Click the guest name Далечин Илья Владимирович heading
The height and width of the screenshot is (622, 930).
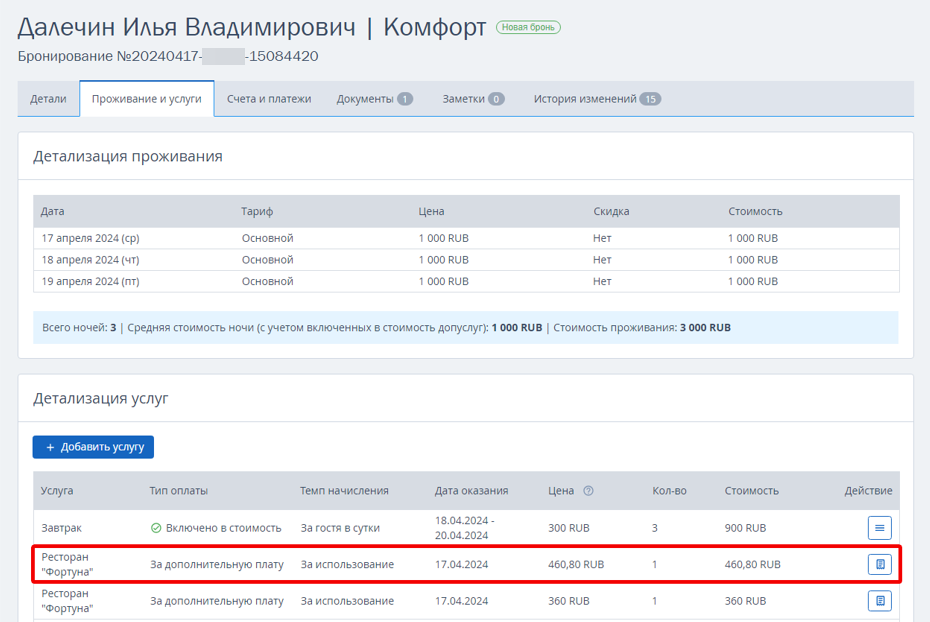186,28
